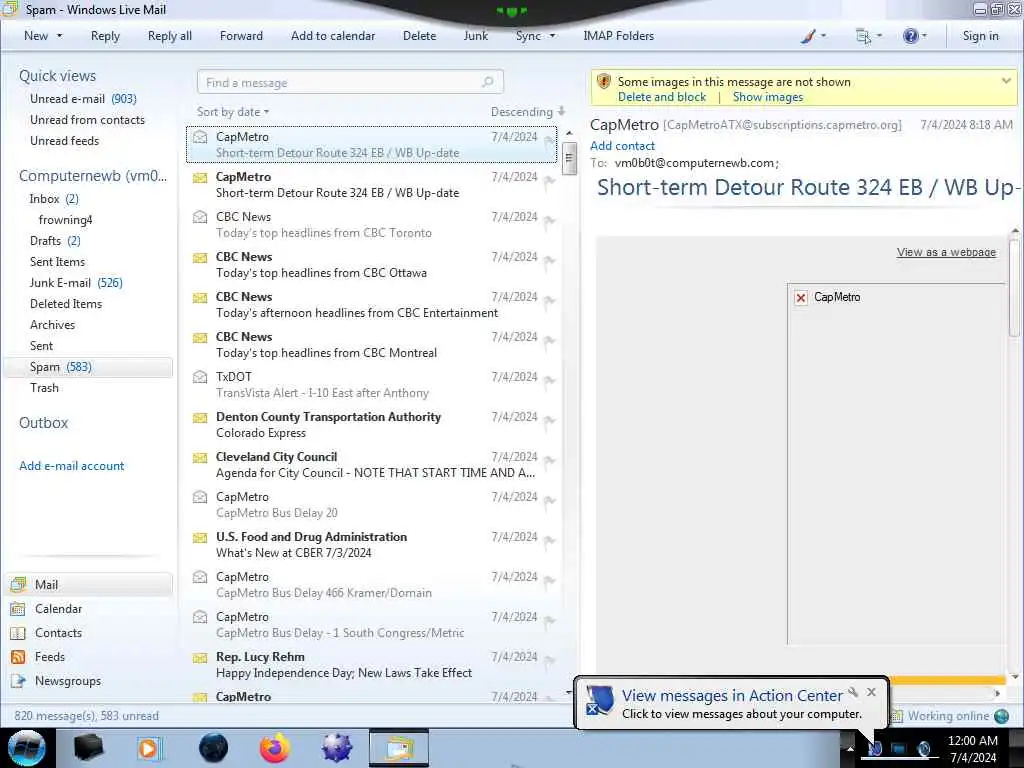This screenshot has width=1024, height=768.
Task: Open the colorize paintbrush icon in toolbar
Action: [808, 36]
